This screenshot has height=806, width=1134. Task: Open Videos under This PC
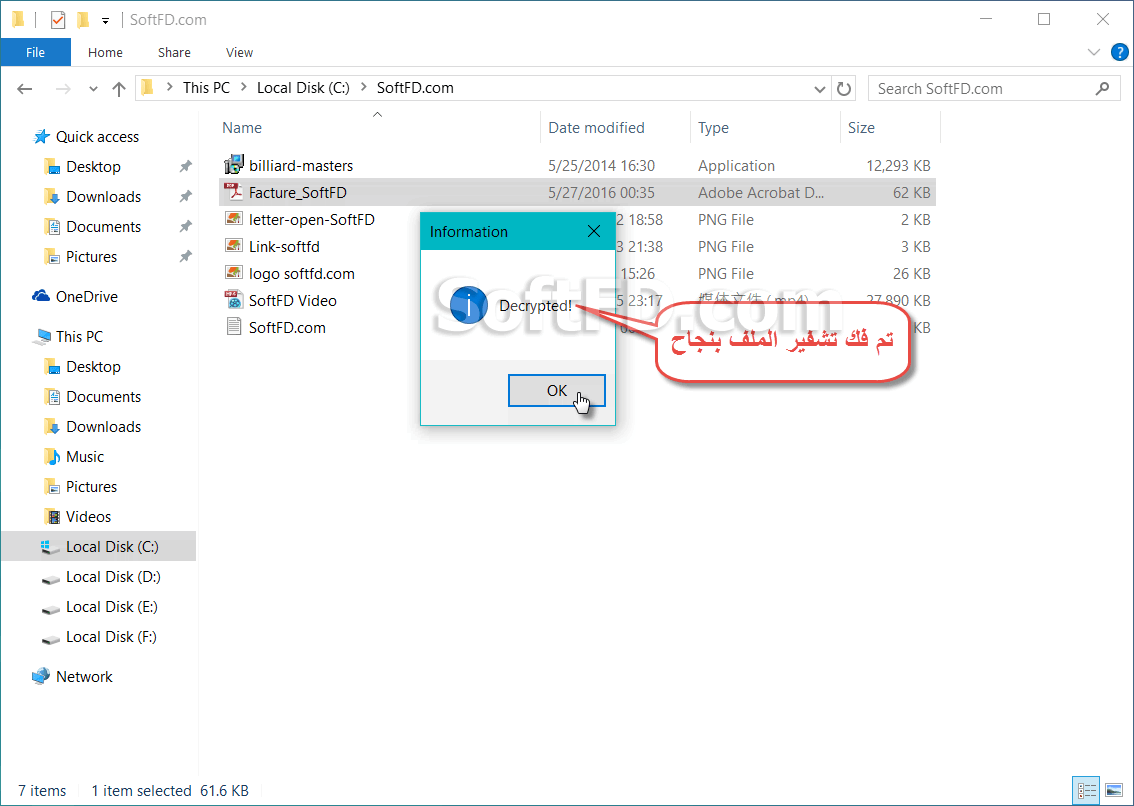pos(88,517)
